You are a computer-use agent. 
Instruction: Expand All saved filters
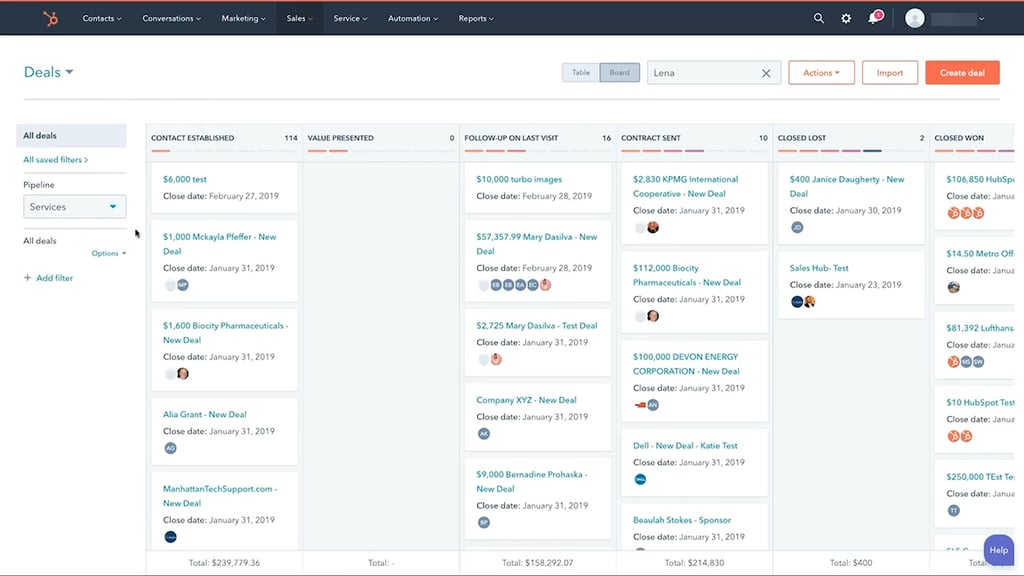(56, 159)
